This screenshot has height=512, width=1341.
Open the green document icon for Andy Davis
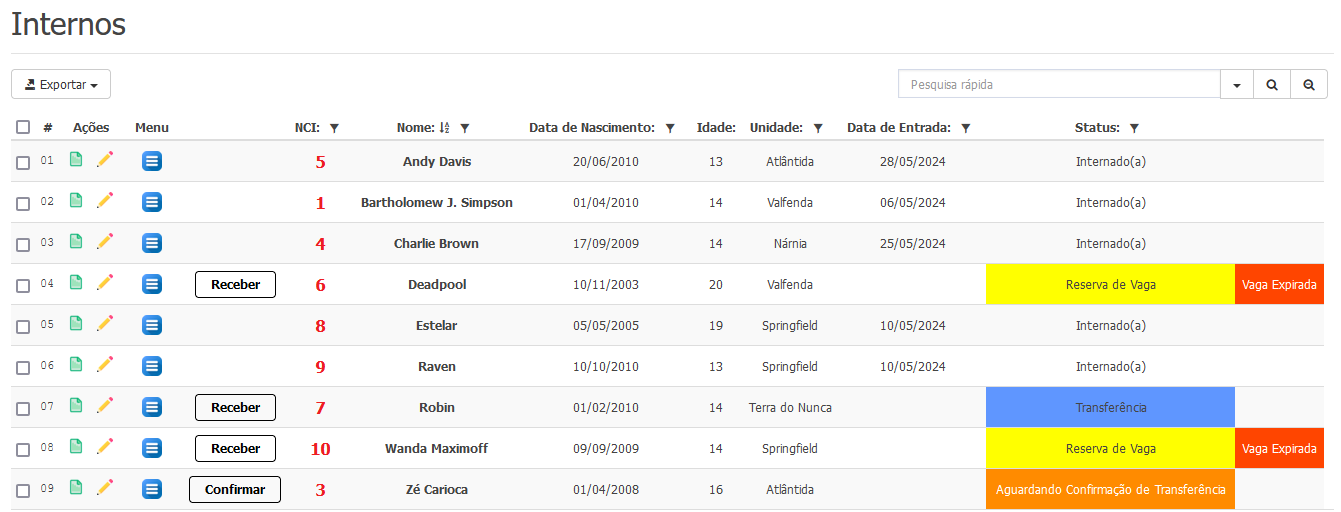pyautogui.click(x=76, y=160)
